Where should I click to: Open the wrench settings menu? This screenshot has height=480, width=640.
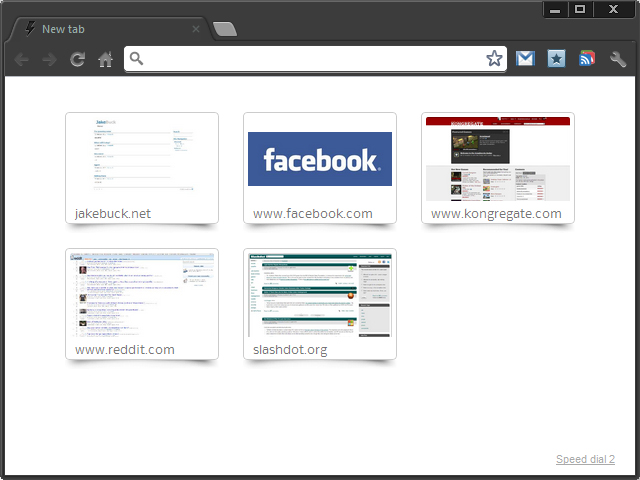(x=618, y=59)
